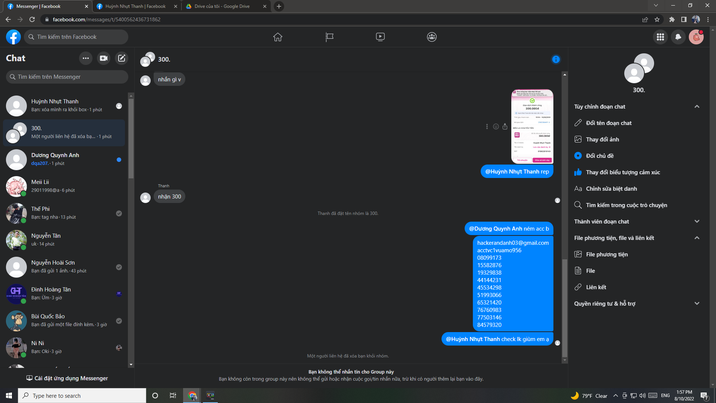
Task: Click Cài đặt ứng dụng Messenger link
Action: click(70, 378)
